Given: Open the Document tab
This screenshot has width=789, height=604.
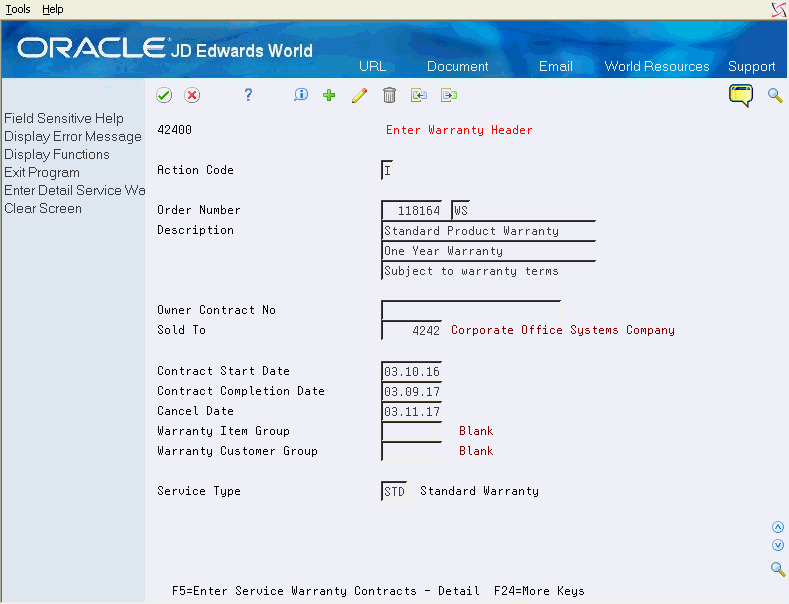Looking at the screenshot, I should [x=457, y=66].
